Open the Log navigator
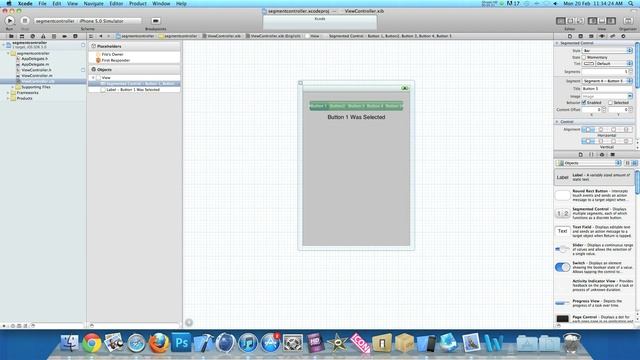Image resolution: width=640 pixels, height=360 pixels. point(75,36)
